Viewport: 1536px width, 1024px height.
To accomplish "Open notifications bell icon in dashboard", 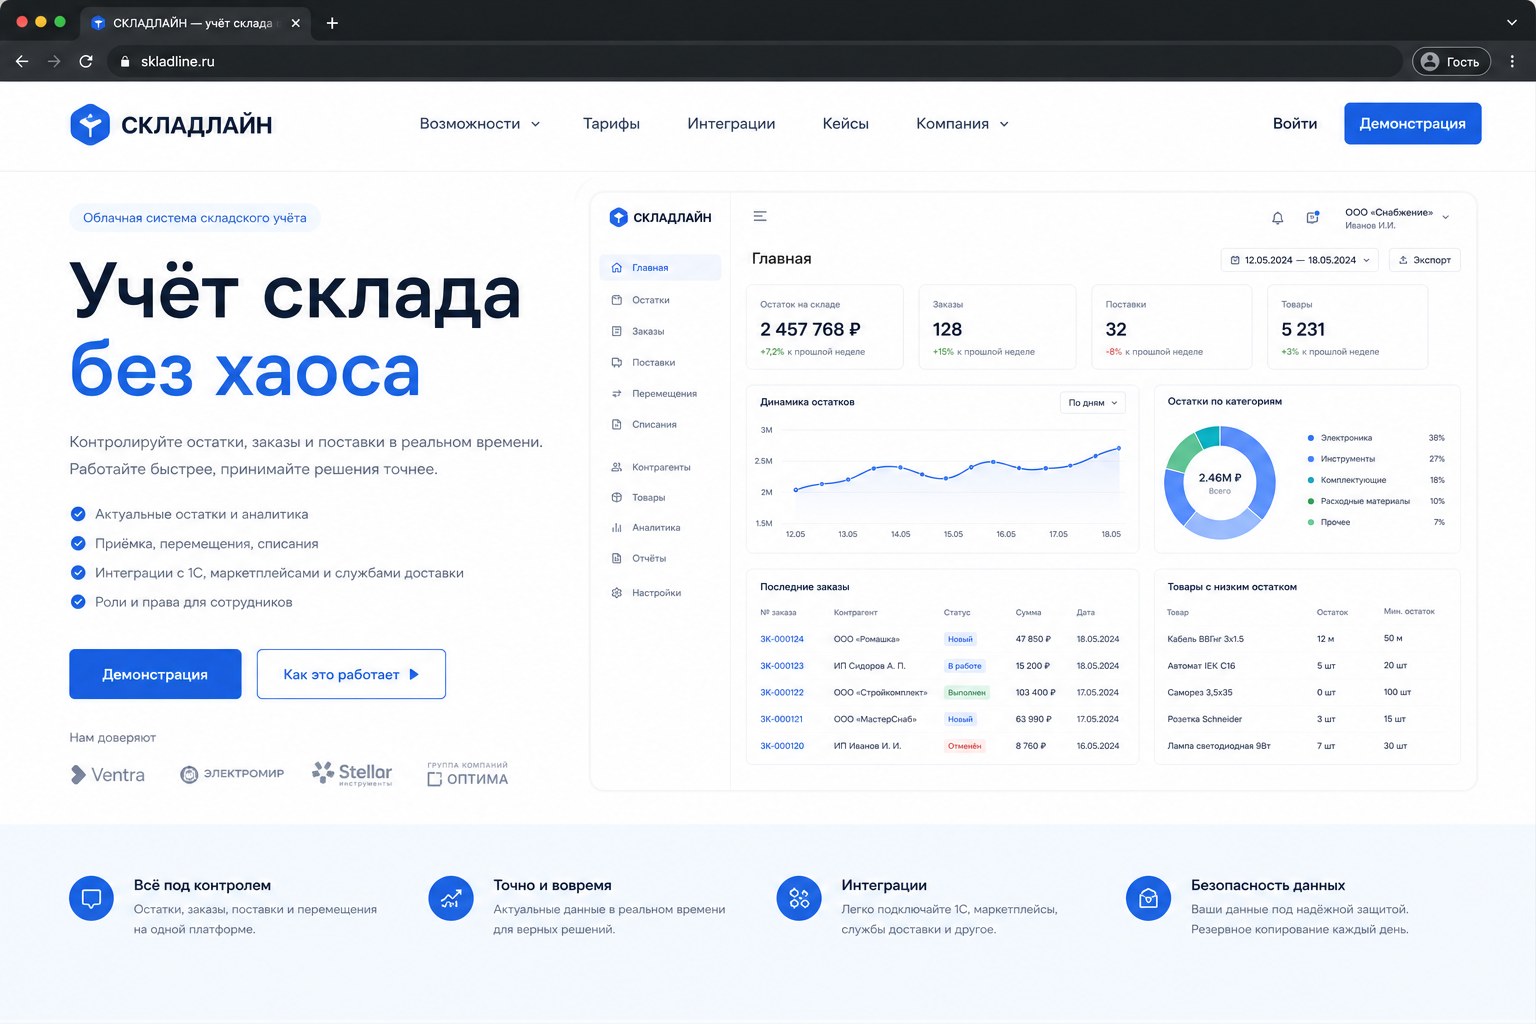I will [1277, 218].
